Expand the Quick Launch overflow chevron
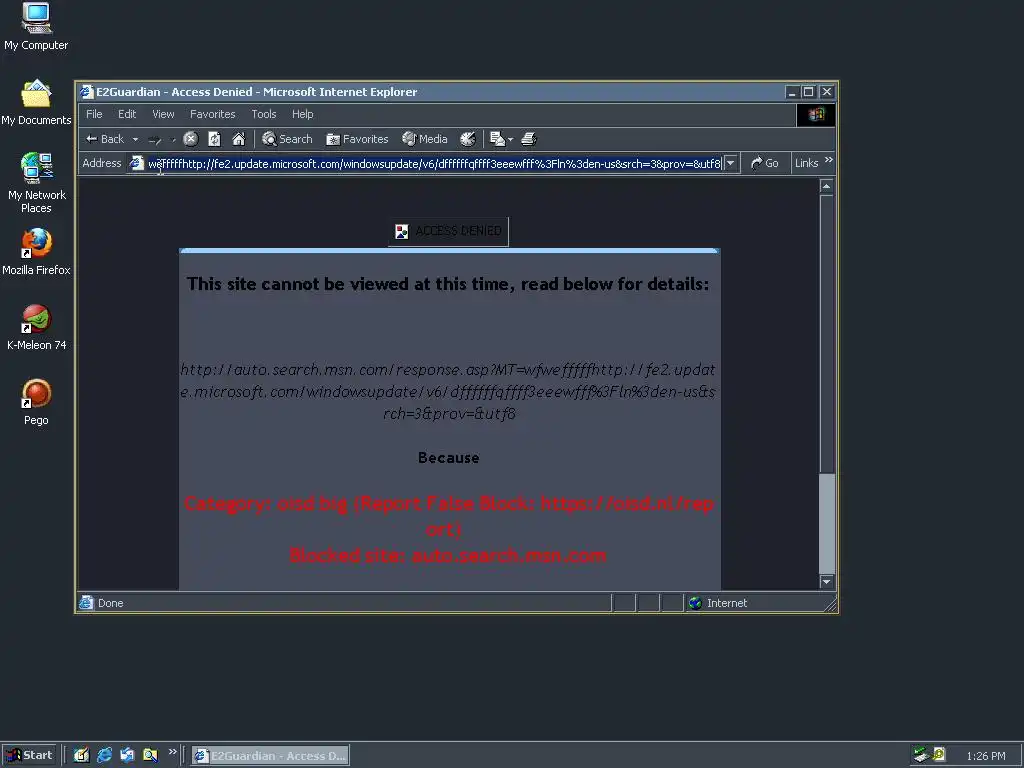The image size is (1024, 768). tap(172, 752)
